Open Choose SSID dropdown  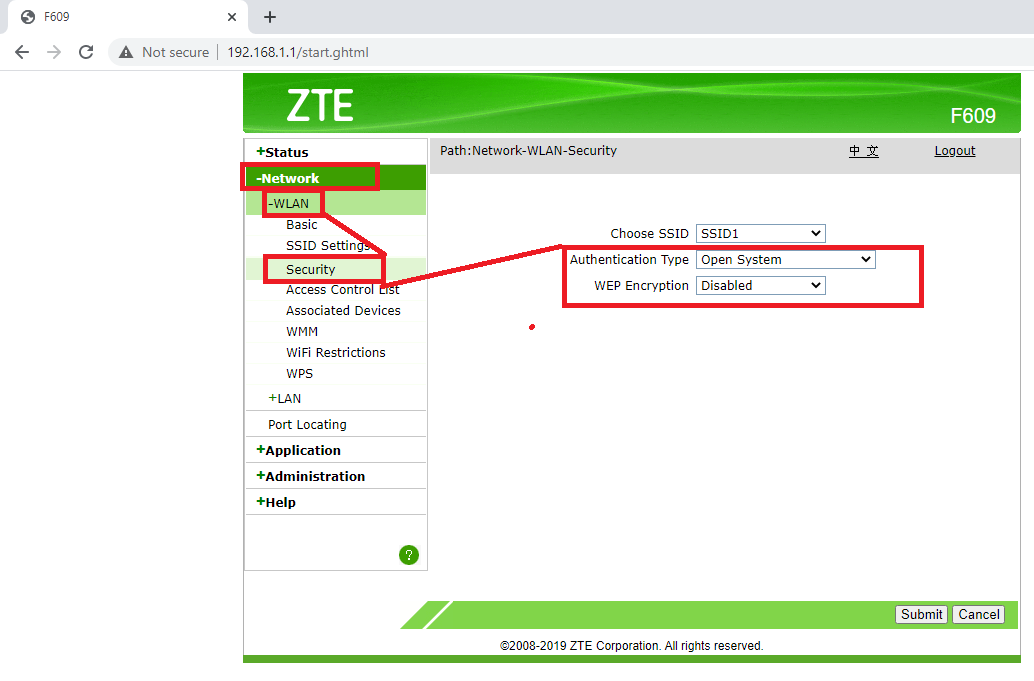coord(760,233)
